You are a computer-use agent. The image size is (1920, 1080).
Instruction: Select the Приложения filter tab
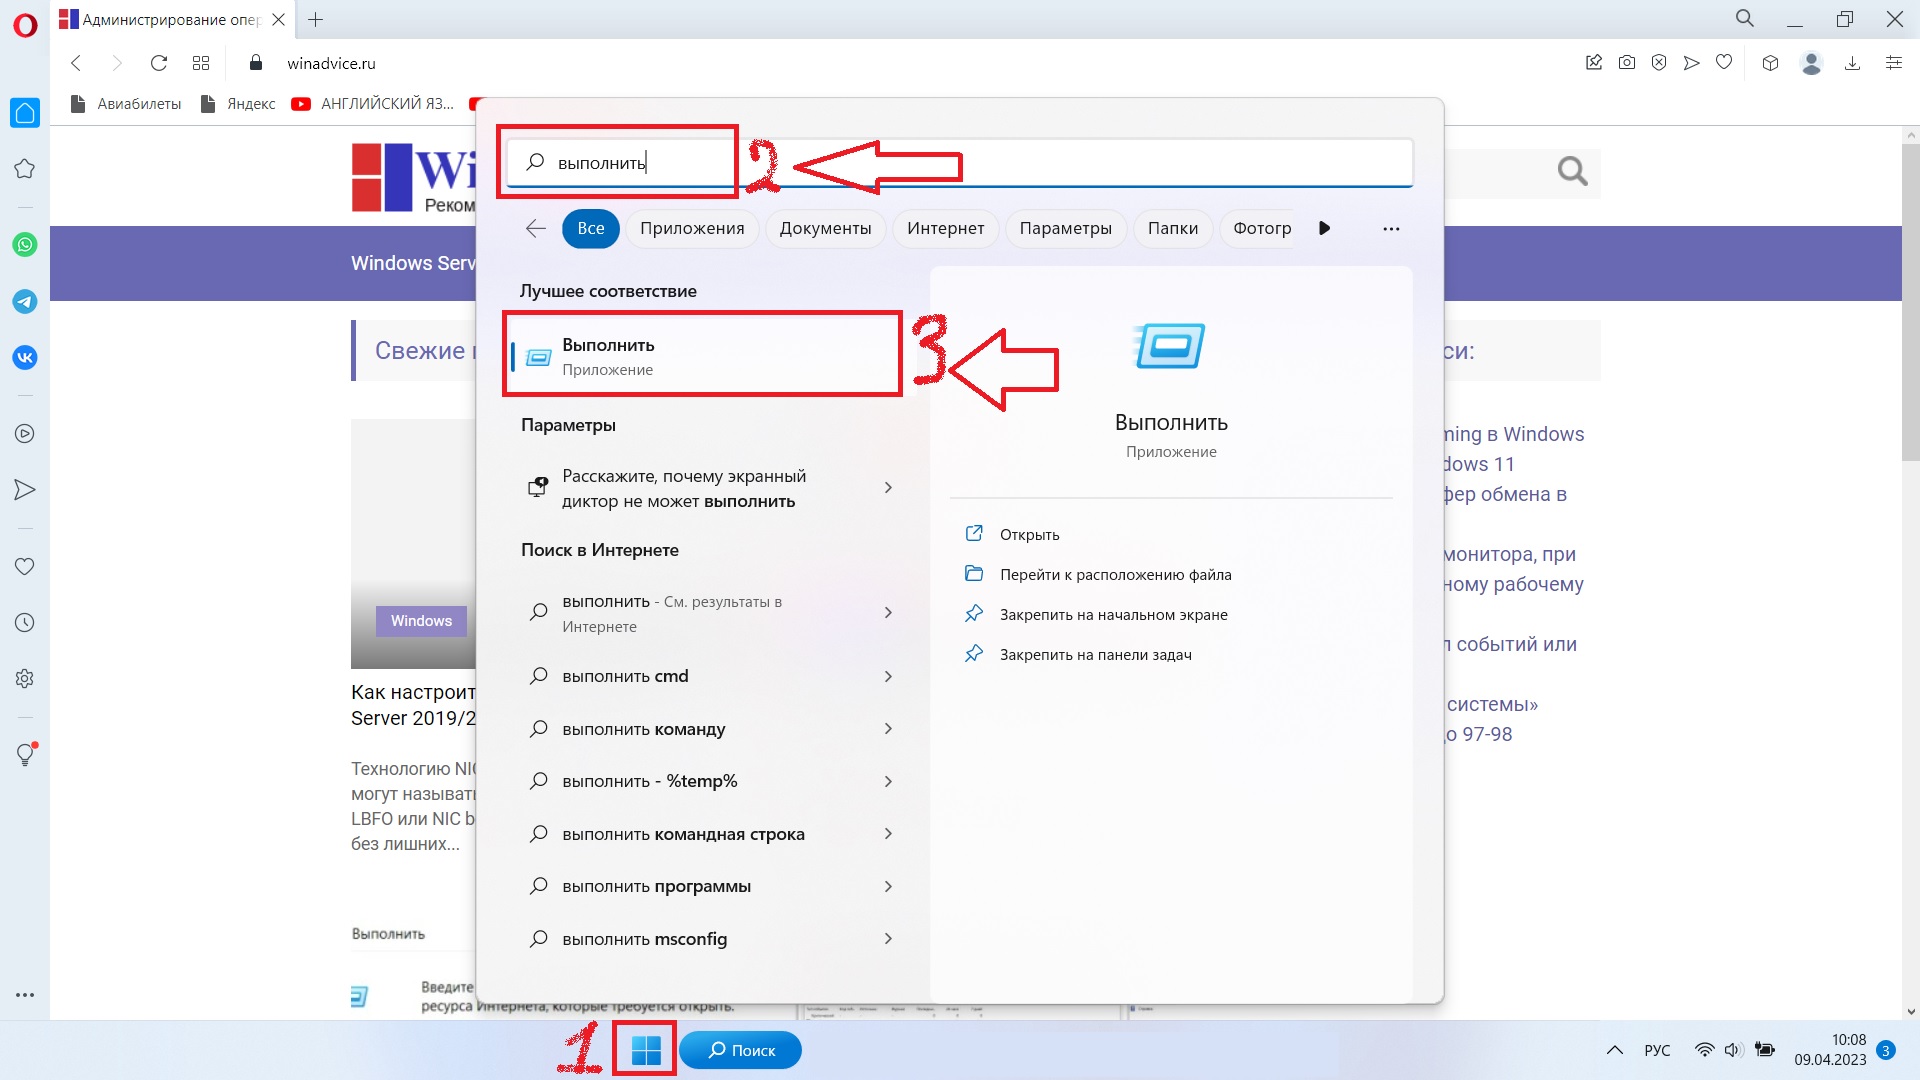[x=692, y=228]
